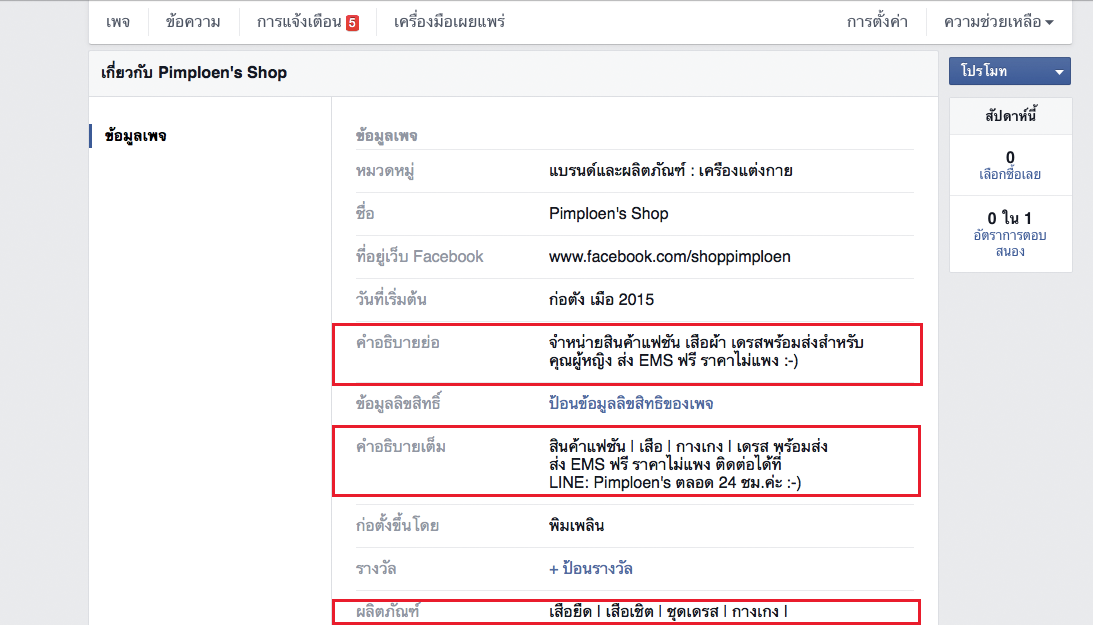Switch to the ข้อความ tab
This screenshot has width=1093, height=625.
pyautogui.click(x=193, y=22)
